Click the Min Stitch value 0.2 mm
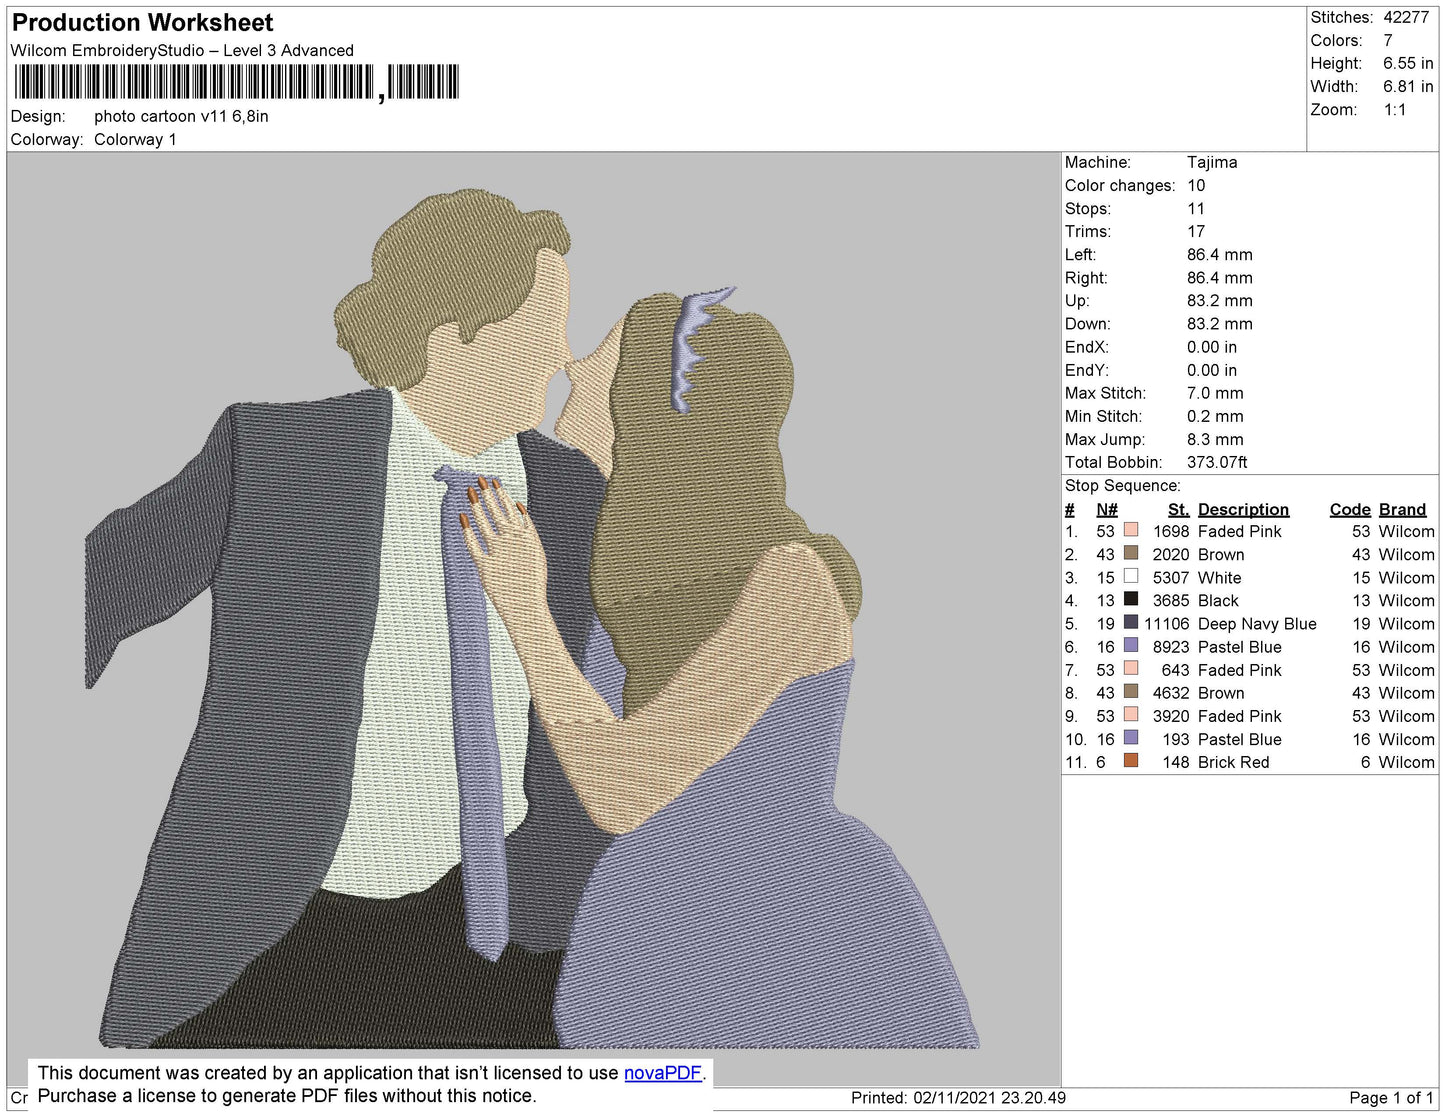This screenshot has width=1445, height=1117. [x=1215, y=416]
